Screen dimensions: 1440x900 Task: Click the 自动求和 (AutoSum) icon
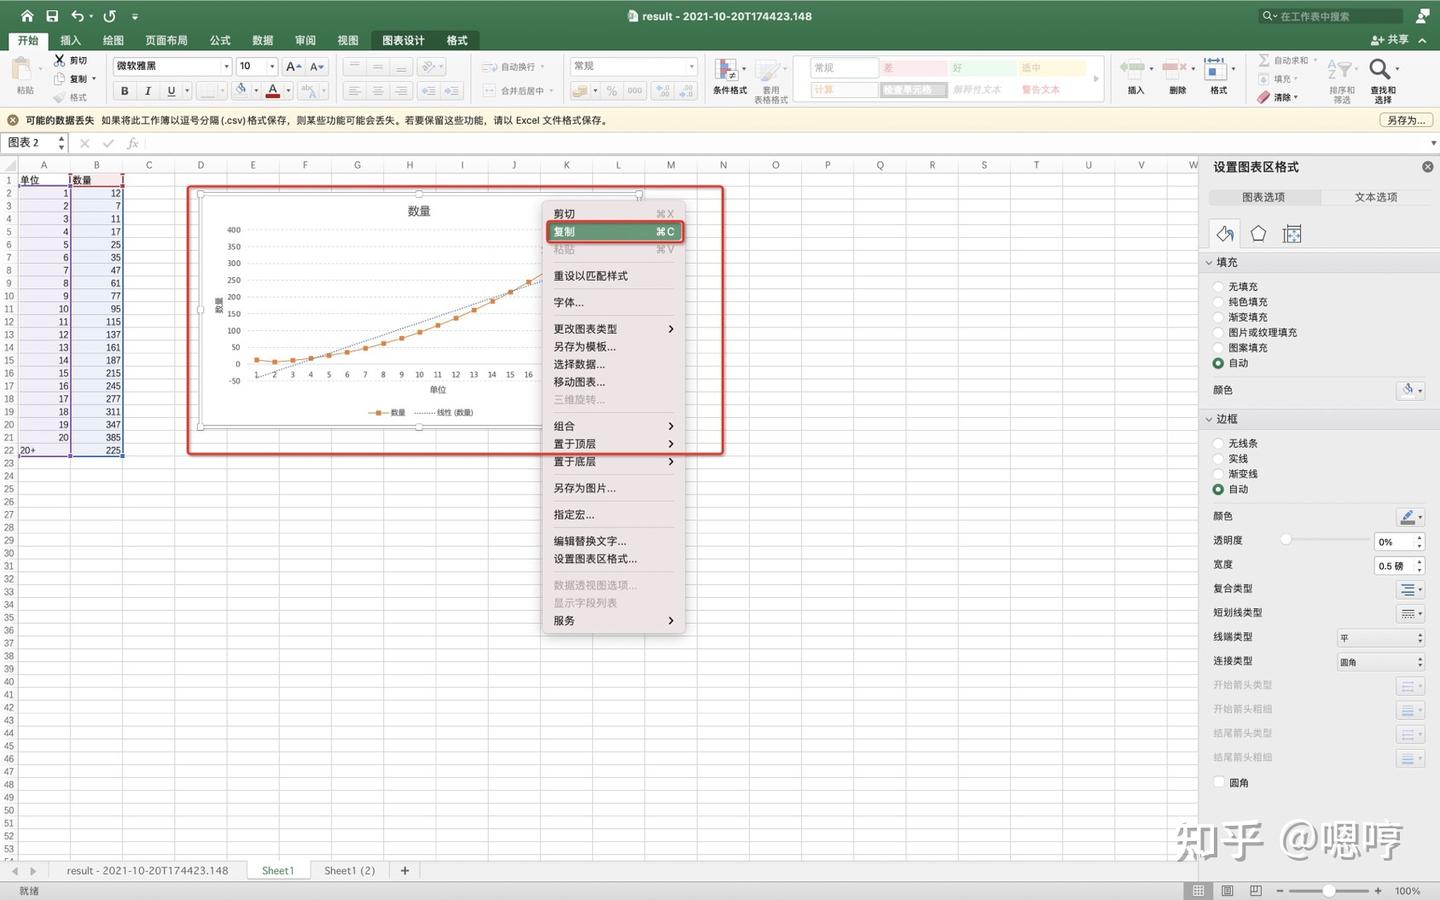[x=1263, y=59]
